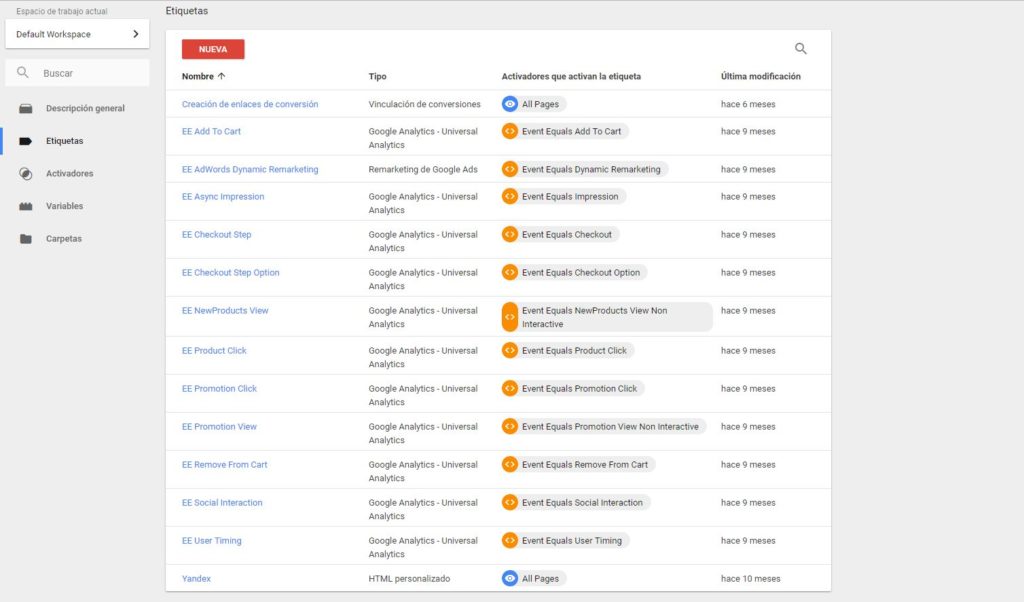Click the Descripción general sidebar icon
1024x602 pixels.
coord(25,108)
